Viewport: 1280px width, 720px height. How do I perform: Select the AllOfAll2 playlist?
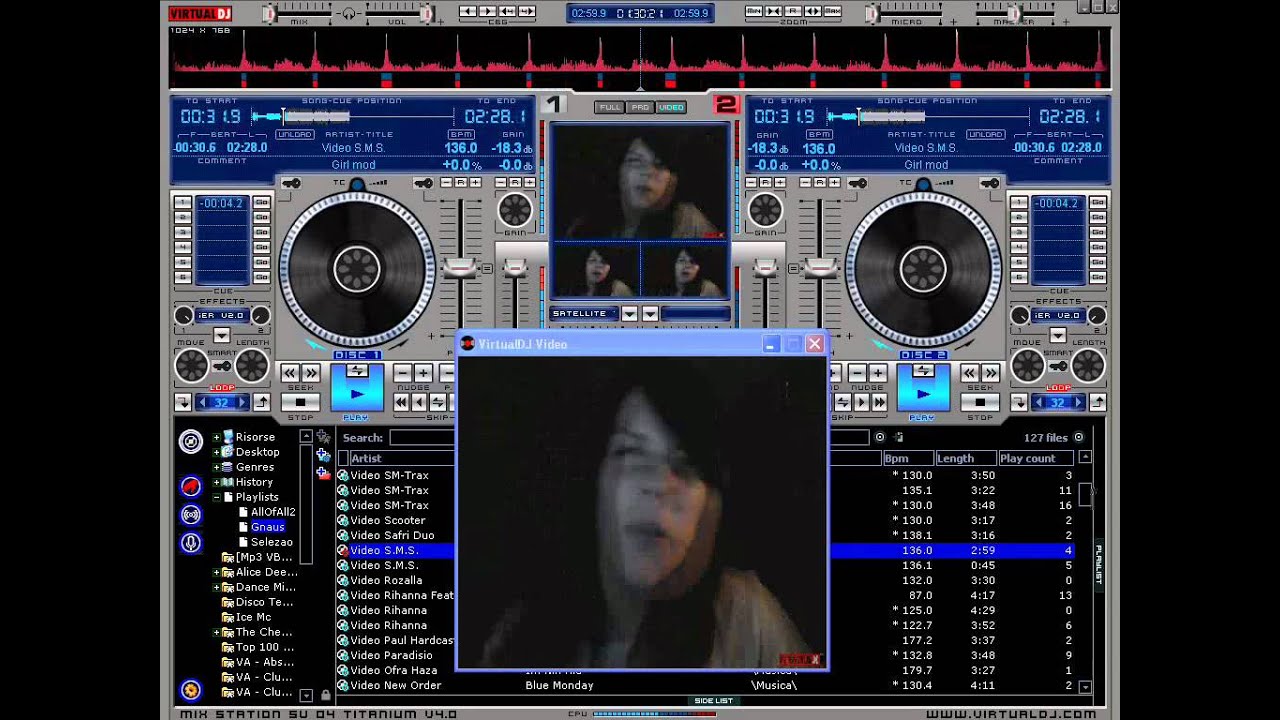273,512
